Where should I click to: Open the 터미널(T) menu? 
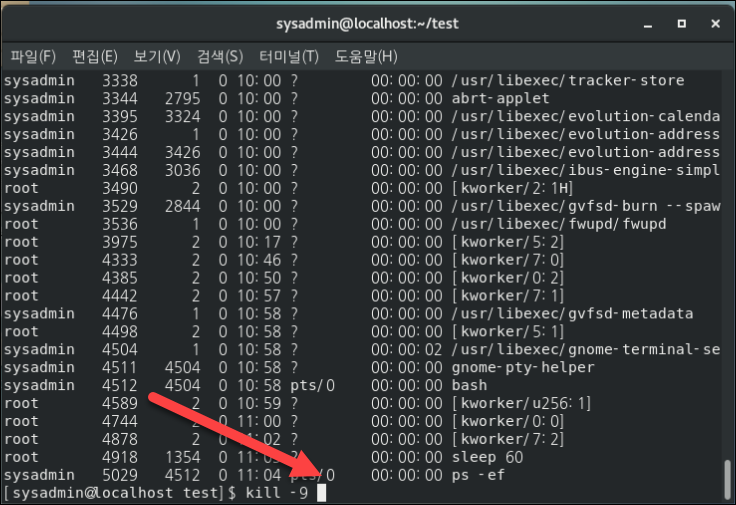[289, 57]
